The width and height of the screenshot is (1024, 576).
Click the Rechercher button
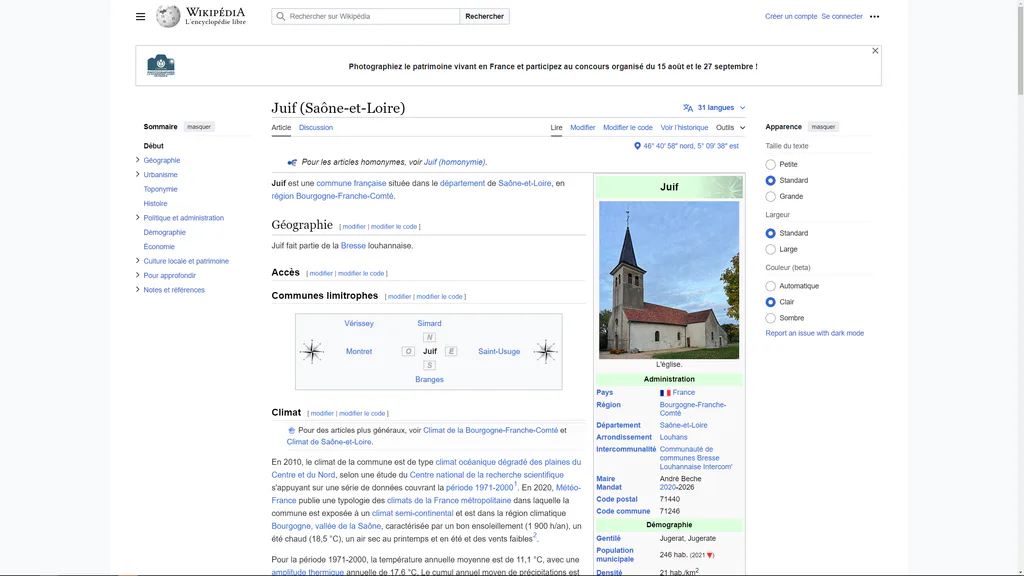(484, 16)
